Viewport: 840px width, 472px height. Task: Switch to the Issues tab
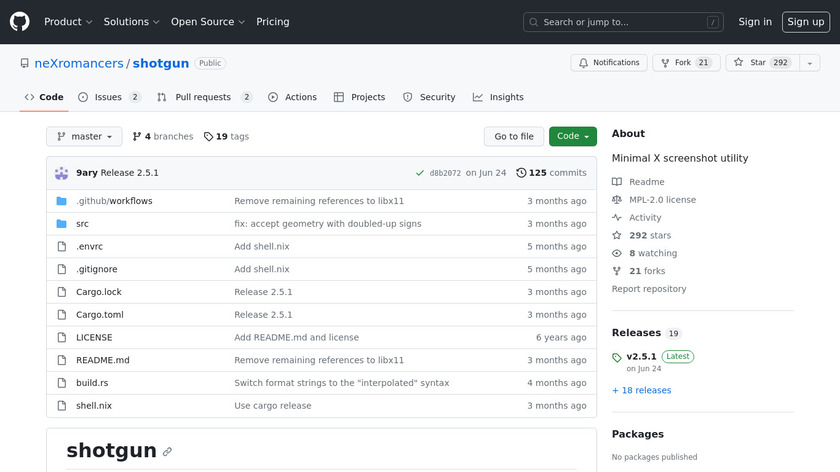pyautogui.click(x=108, y=97)
